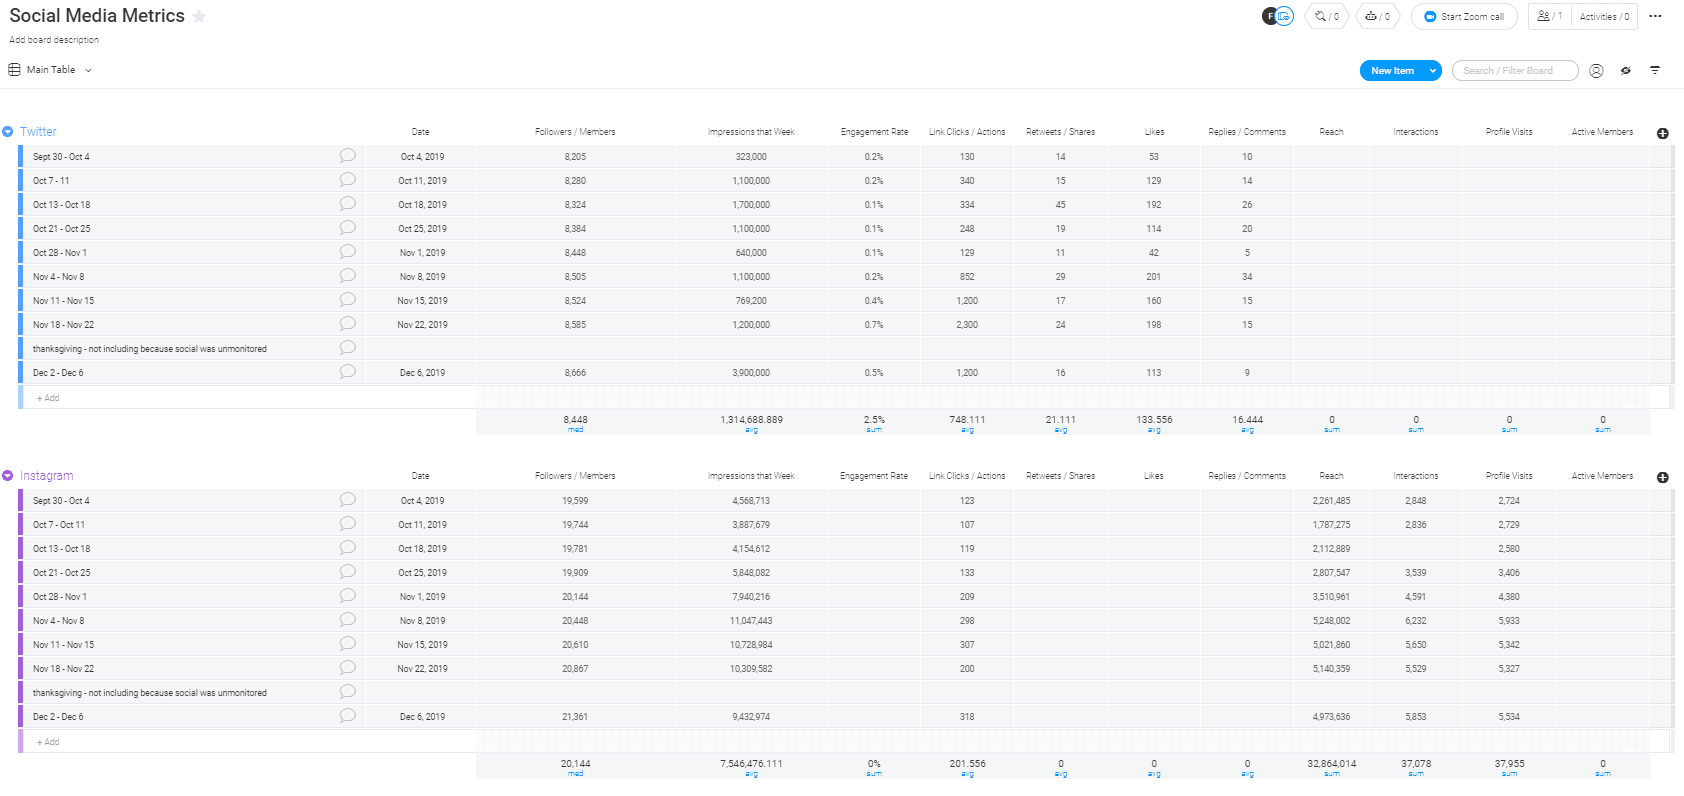Click the dark F user avatar
The image size is (1684, 796).
click(x=1269, y=16)
